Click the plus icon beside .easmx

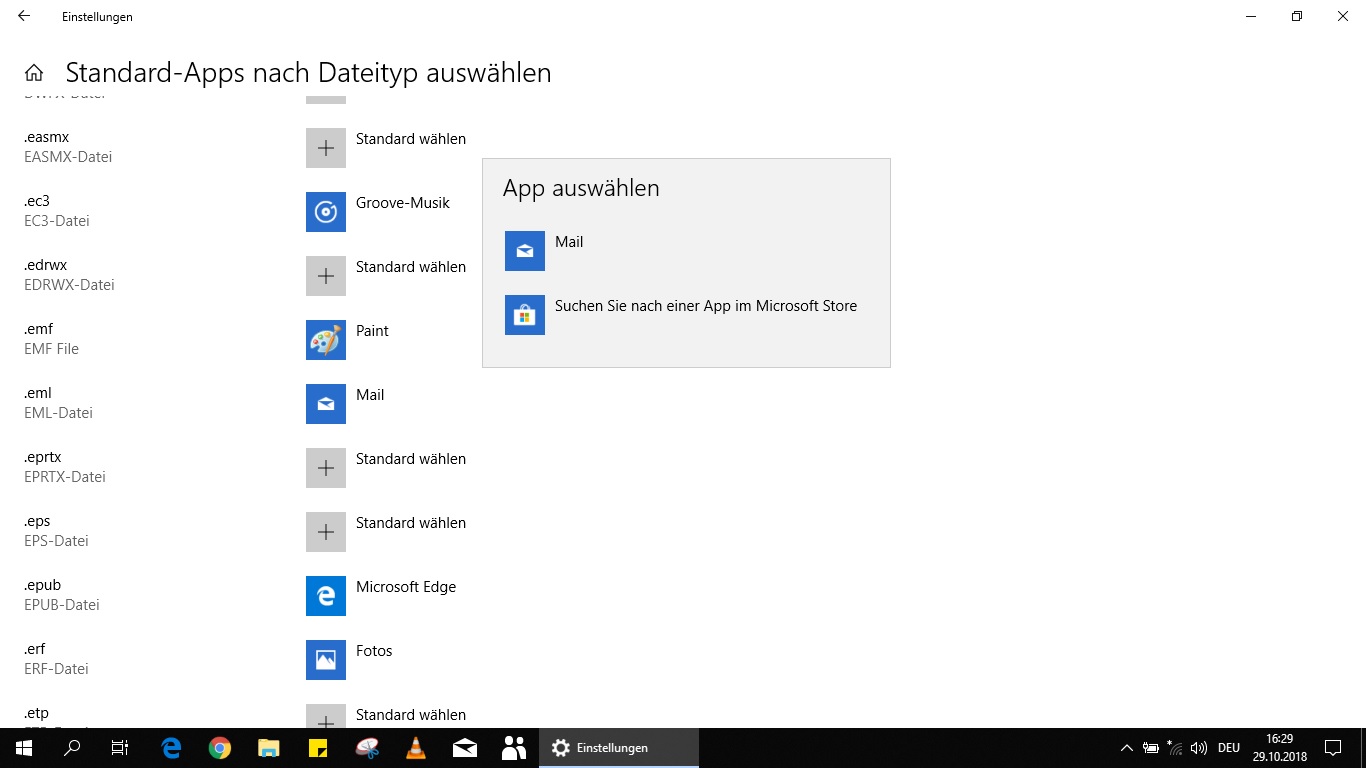coord(326,148)
